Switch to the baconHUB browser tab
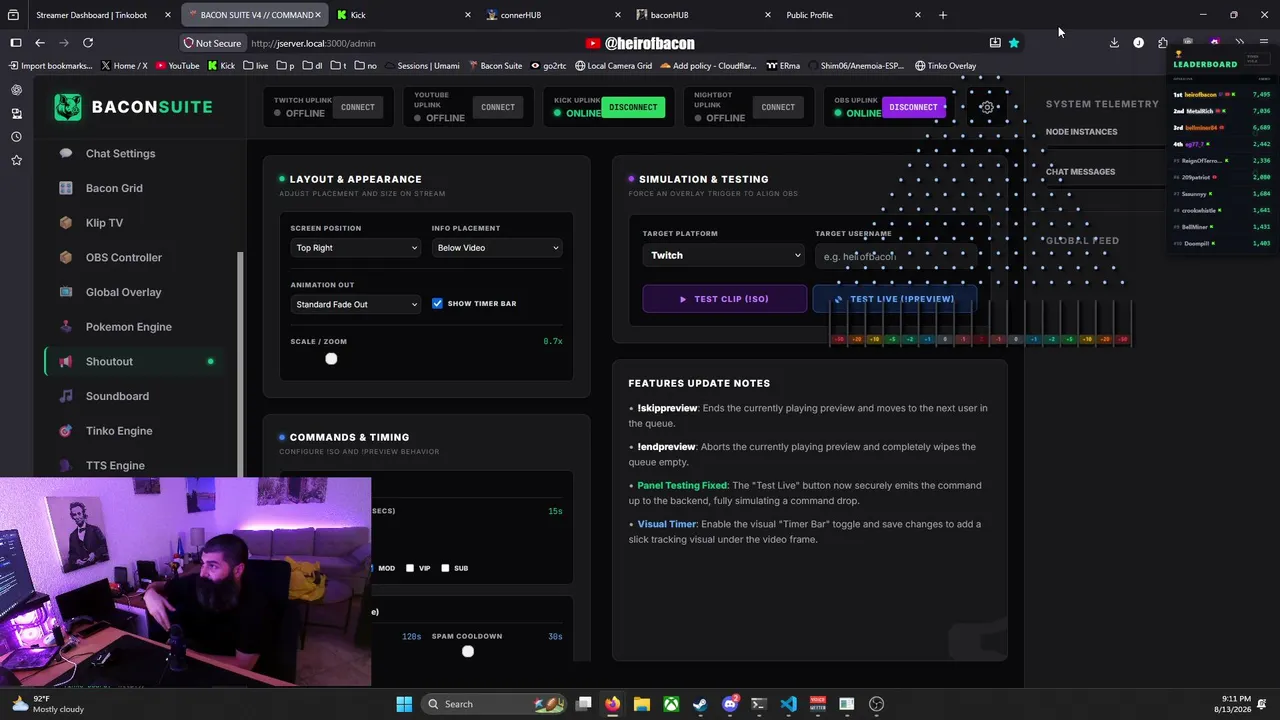 (705, 15)
